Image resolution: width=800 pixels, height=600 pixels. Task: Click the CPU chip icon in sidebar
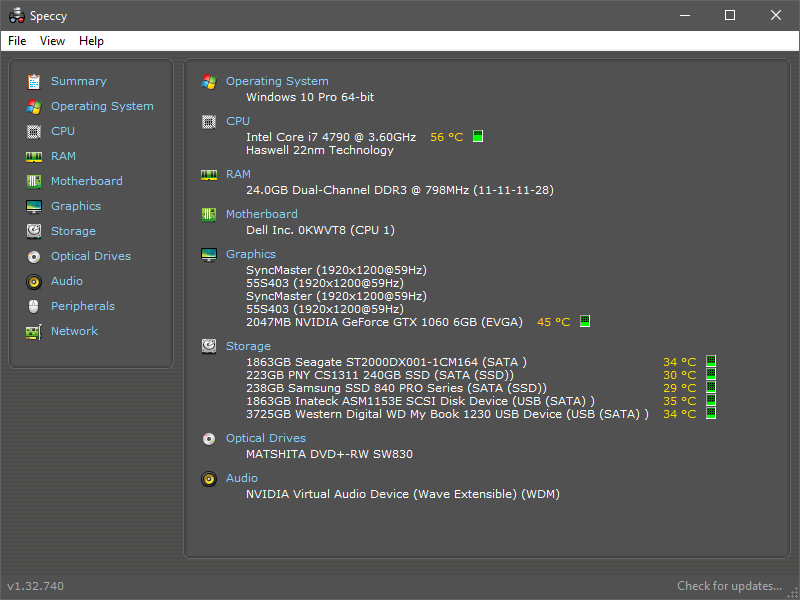pyautogui.click(x=34, y=131)
